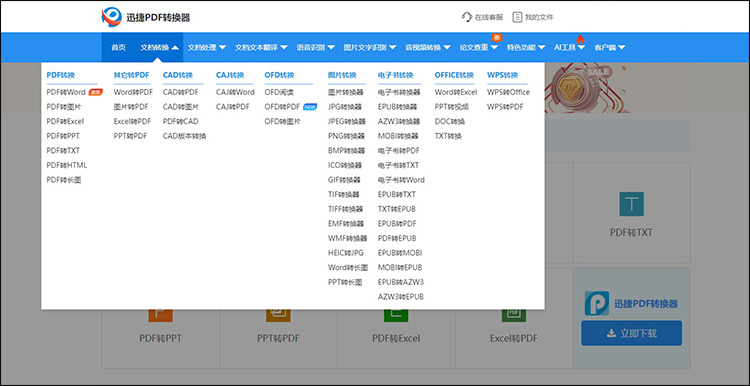Select PDF转Word in the menu
Viewport: 750px width, 386px height.
(66, 92)
